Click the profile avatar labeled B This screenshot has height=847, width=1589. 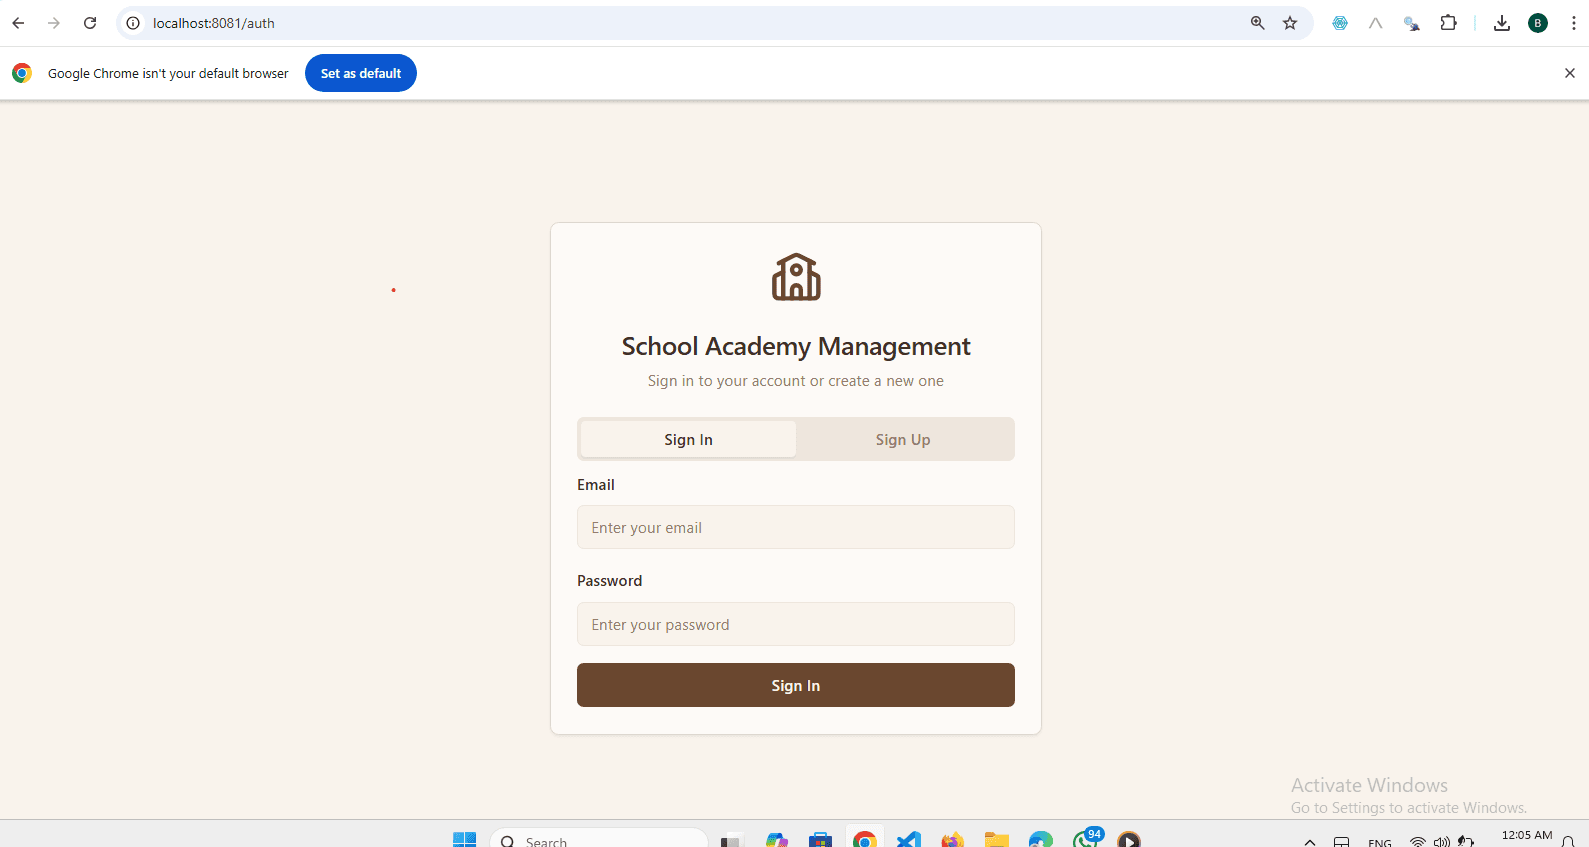click(1538, 23)
